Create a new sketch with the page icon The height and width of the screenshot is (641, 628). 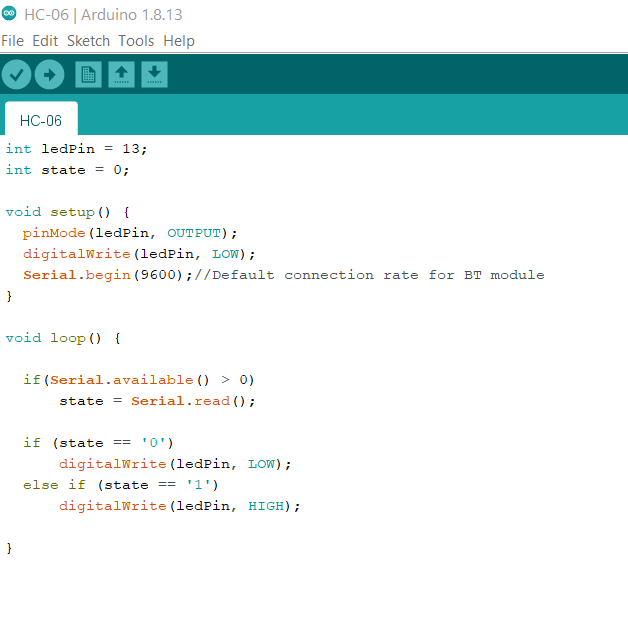point(88,74)
